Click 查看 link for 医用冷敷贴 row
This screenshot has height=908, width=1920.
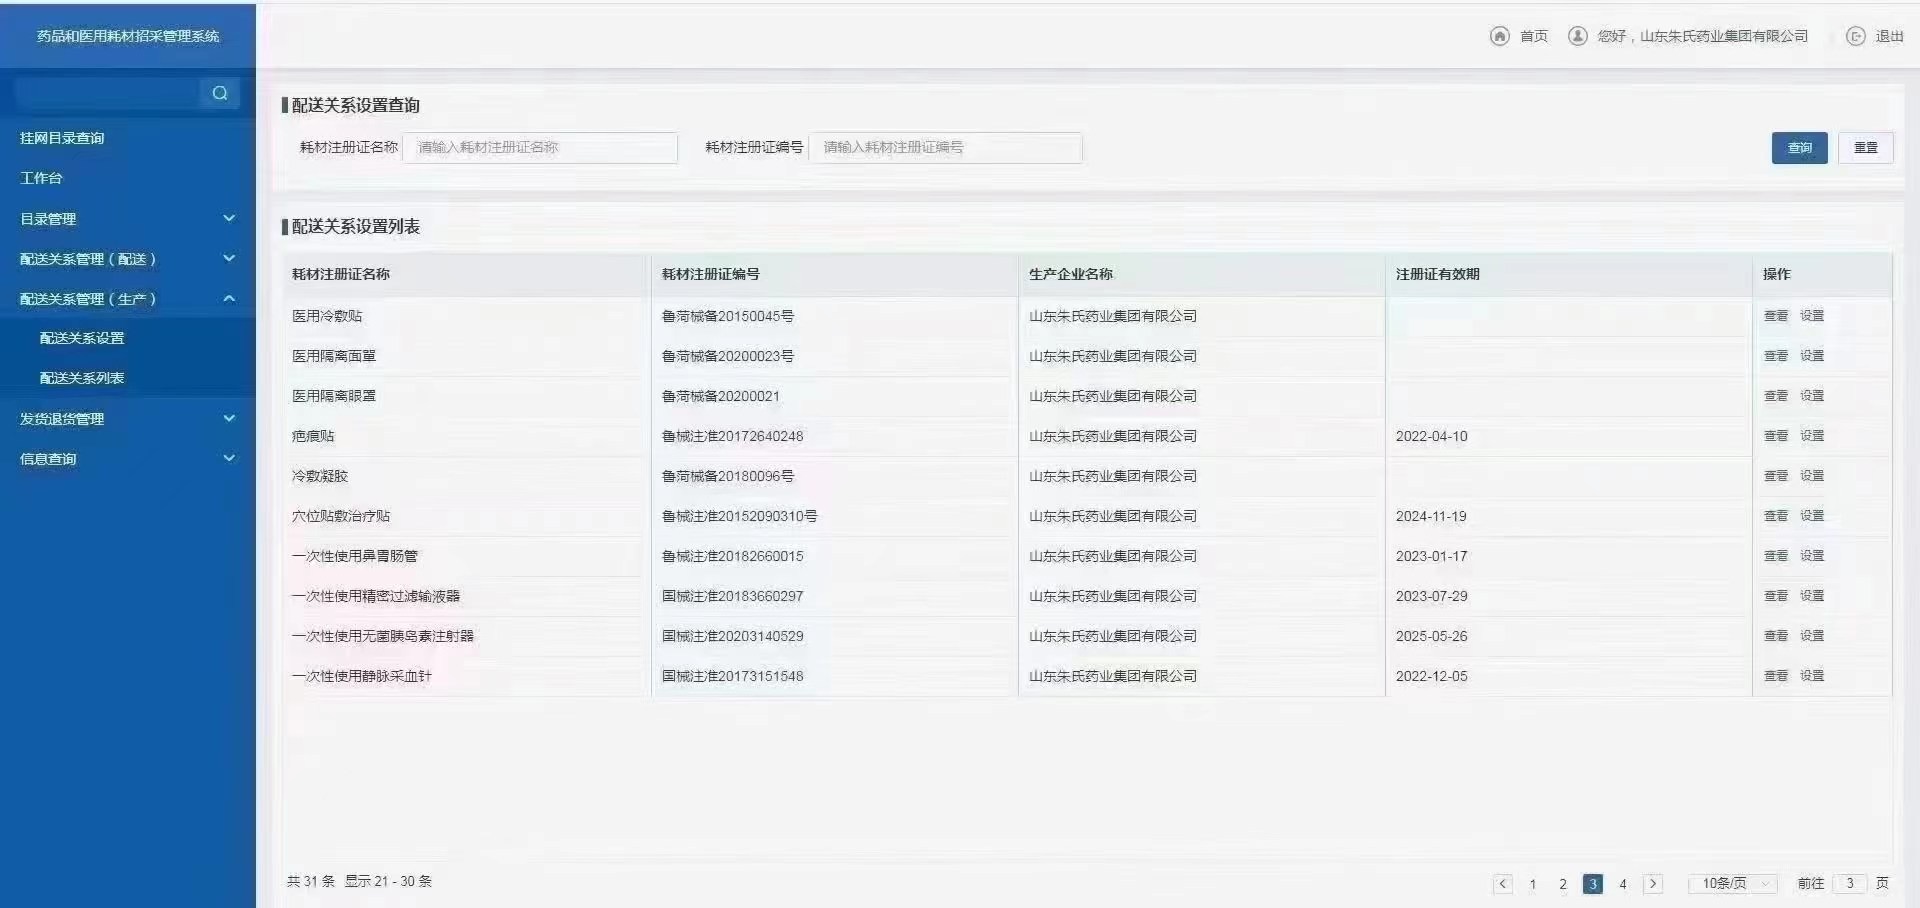1775,316
